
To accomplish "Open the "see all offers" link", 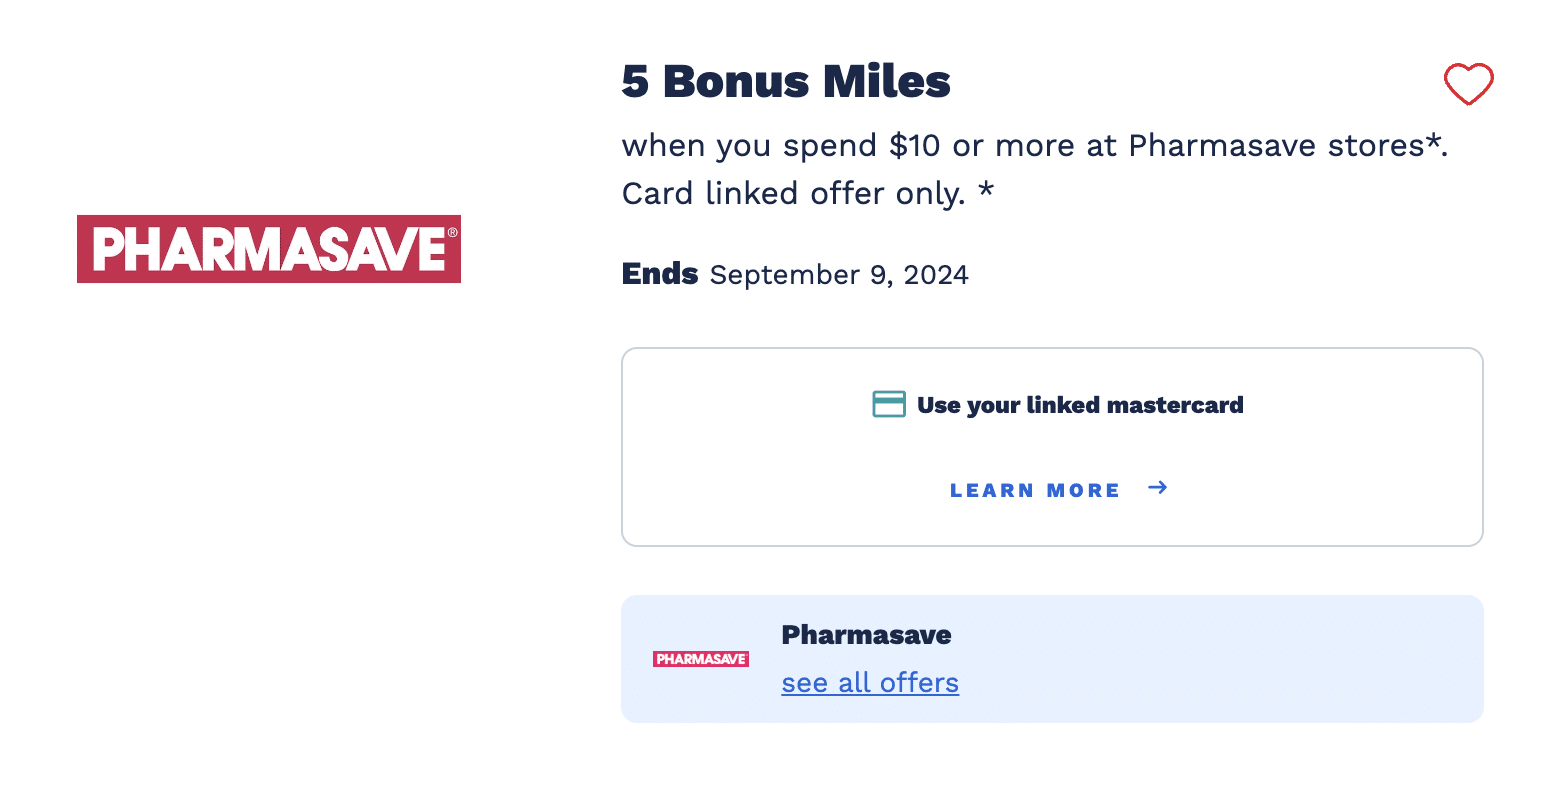I will (870, 683).
